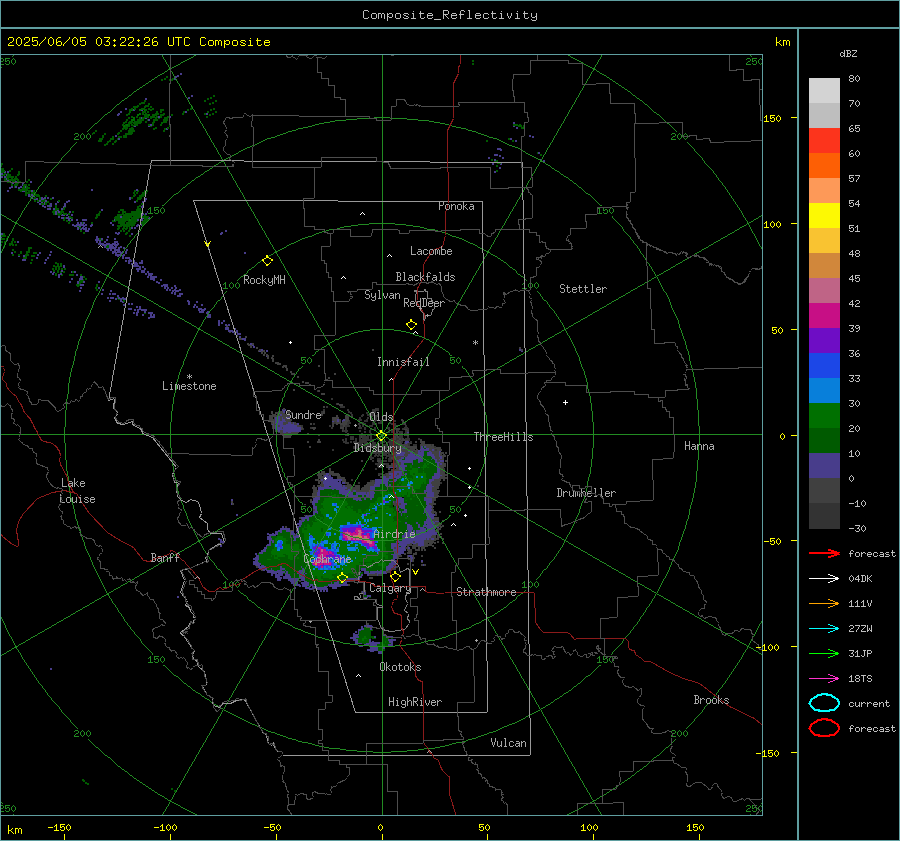Click the Drumheller city label
Viewport: 900px width, 841px height.
(586, 493)
